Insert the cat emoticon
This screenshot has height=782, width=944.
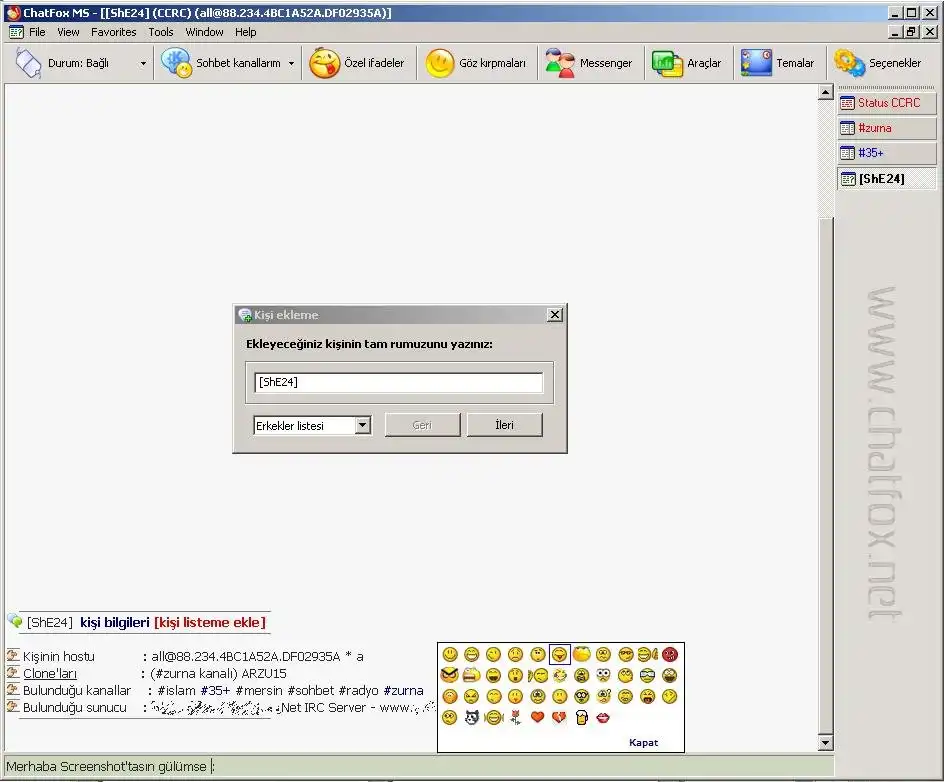(471, 717)
